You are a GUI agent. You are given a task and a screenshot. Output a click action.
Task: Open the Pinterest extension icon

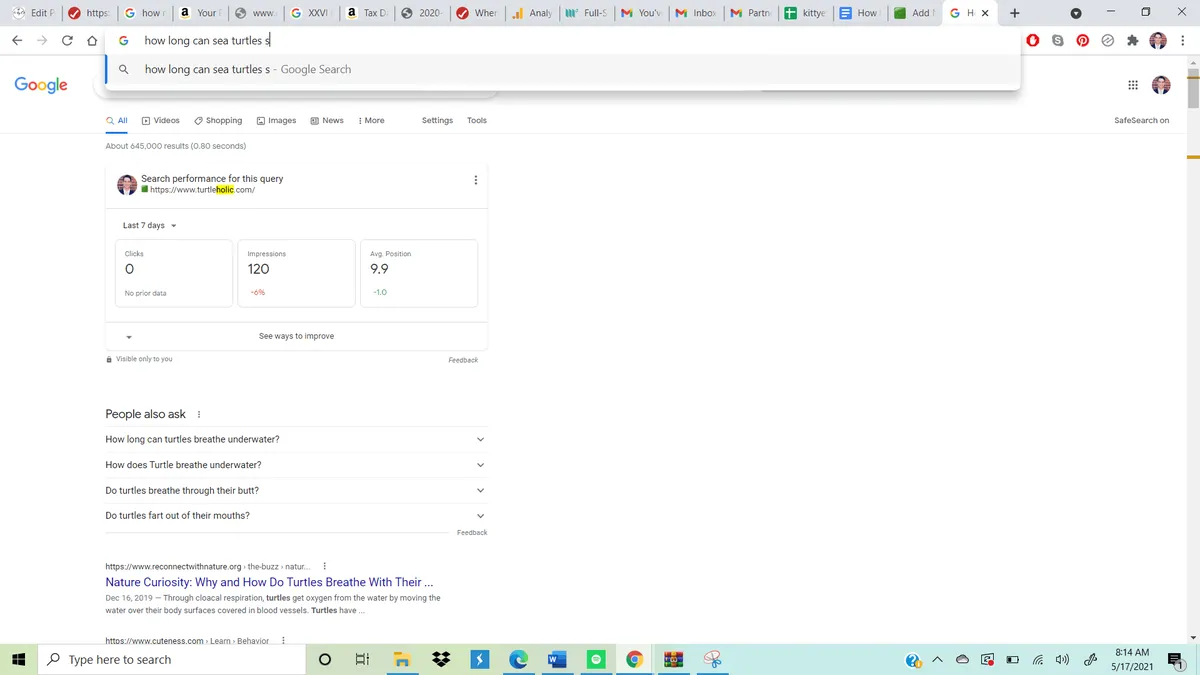tap(1083, 41)
